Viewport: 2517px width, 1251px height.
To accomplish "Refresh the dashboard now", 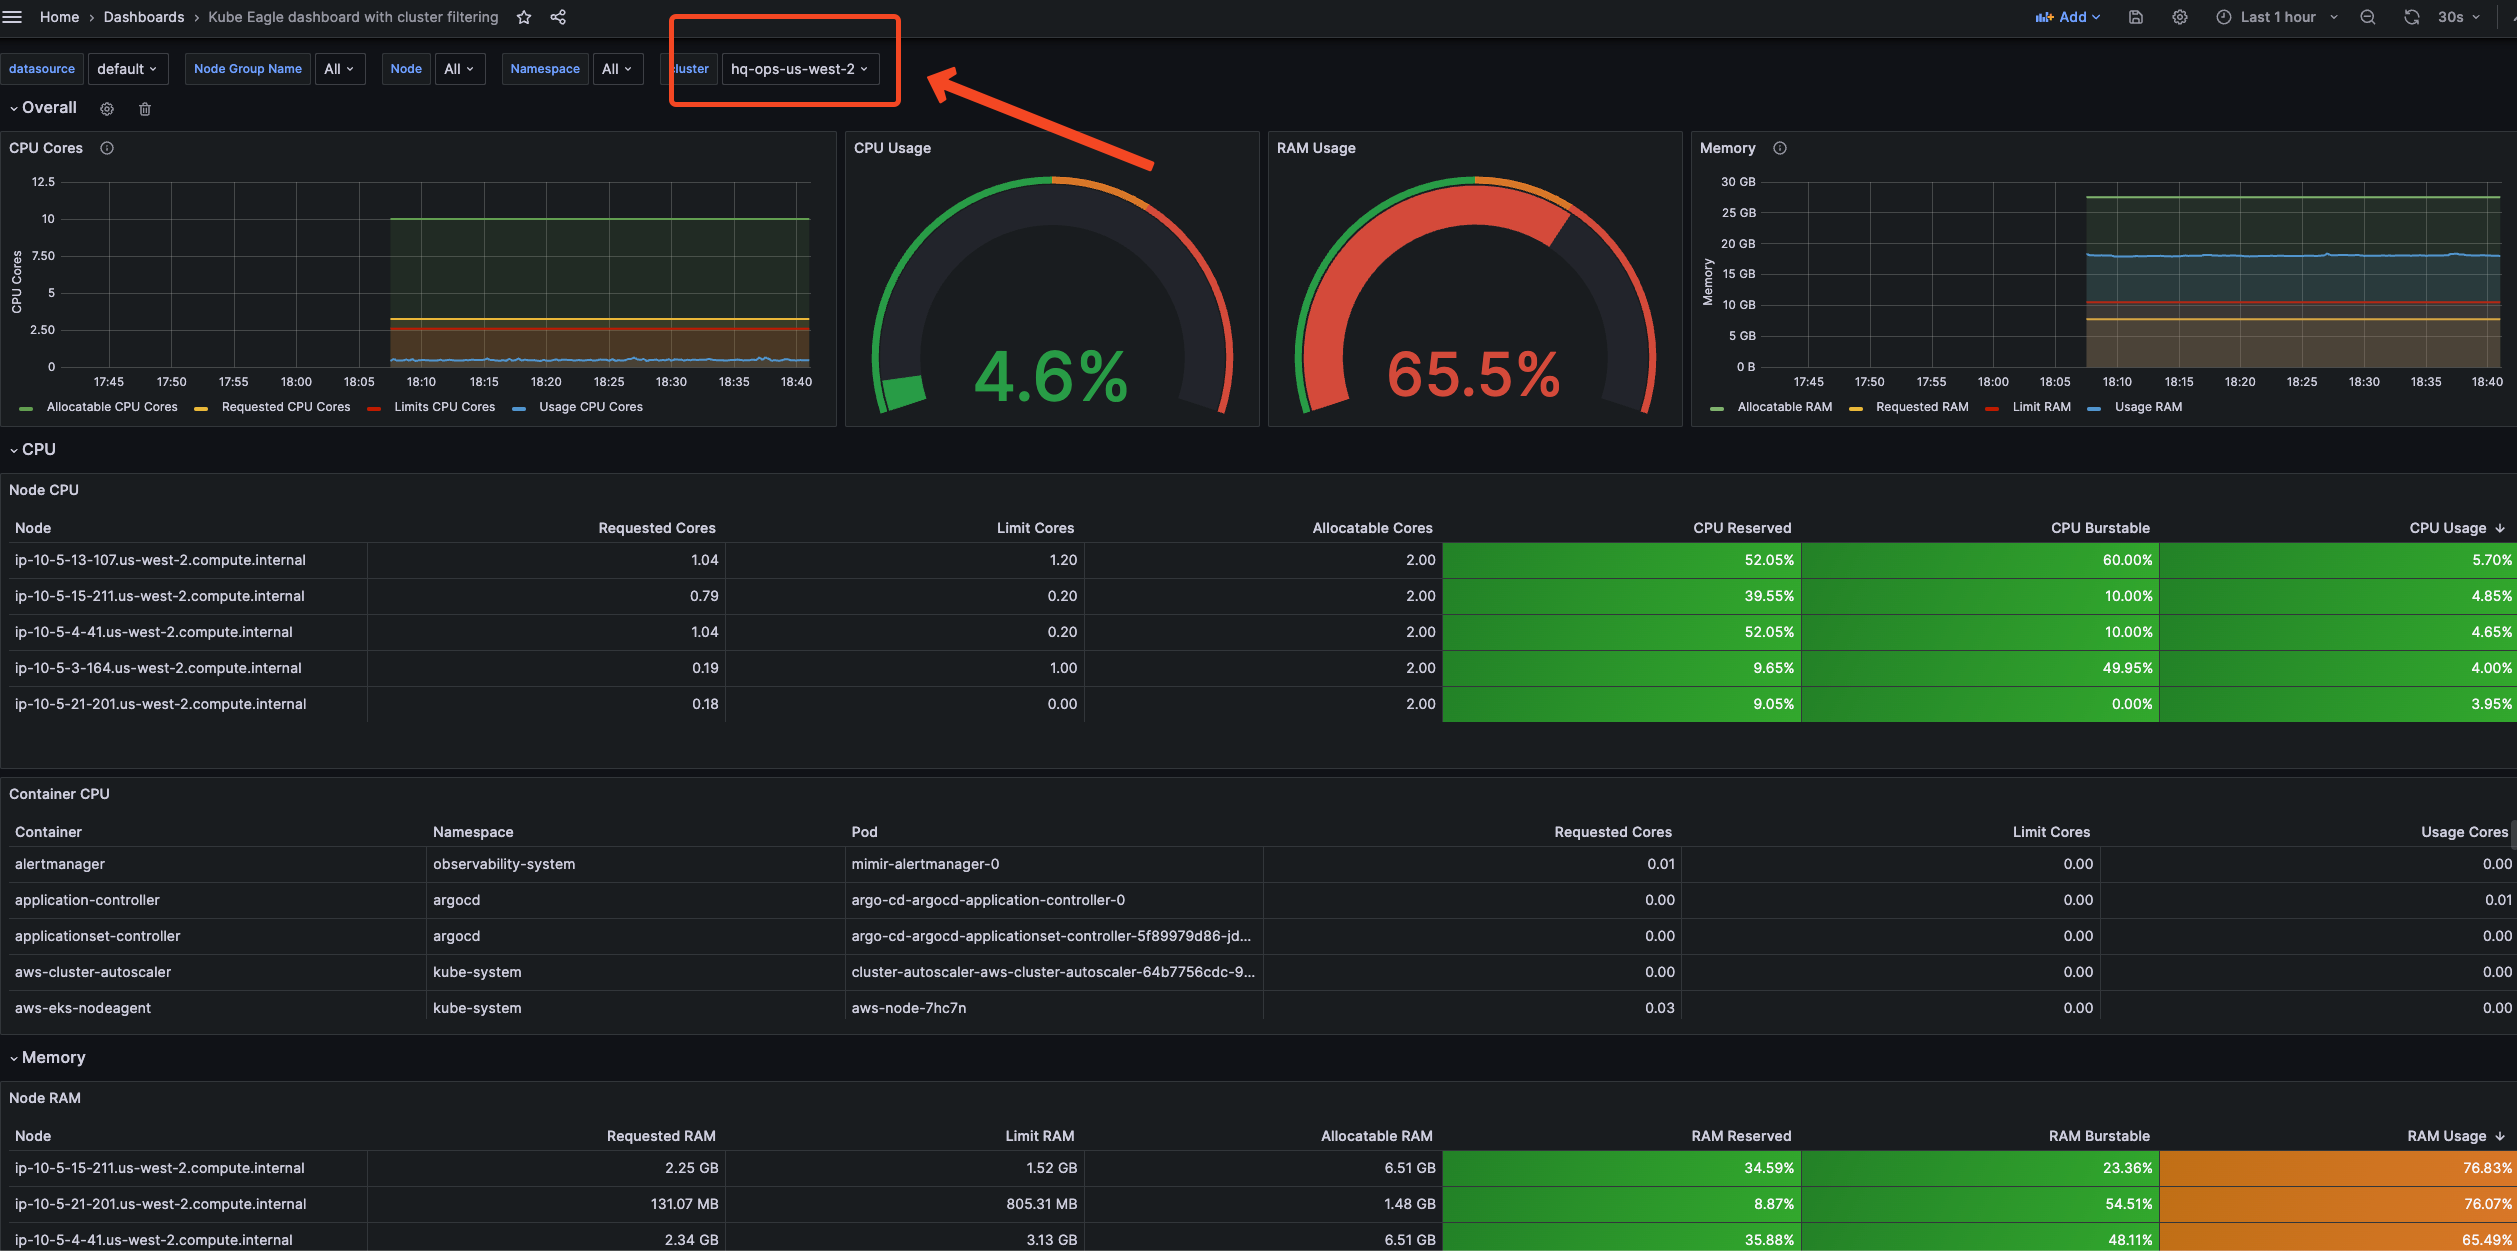I will 2411,17.
